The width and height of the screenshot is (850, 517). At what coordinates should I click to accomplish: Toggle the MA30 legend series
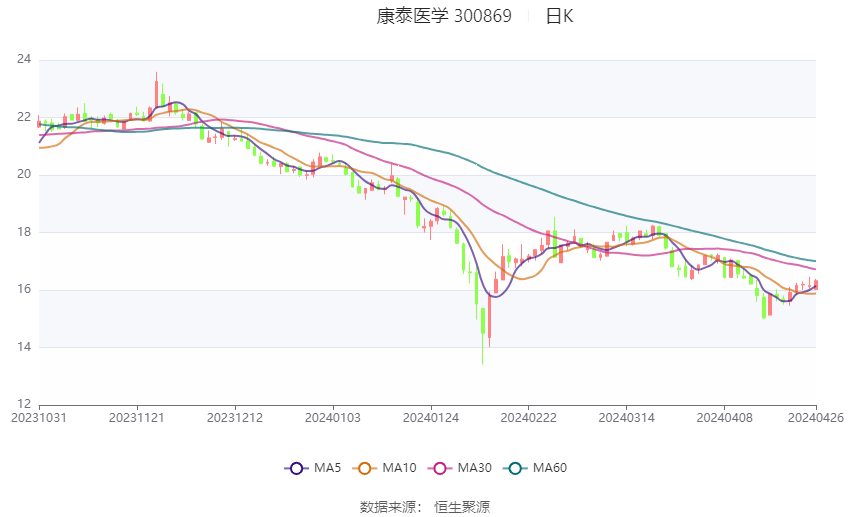tap(460, 468)
